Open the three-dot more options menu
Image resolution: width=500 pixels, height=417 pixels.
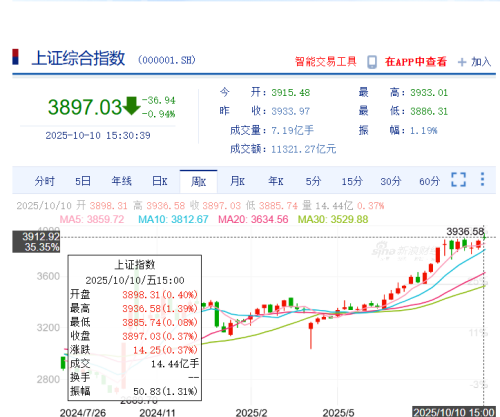(482, 179)
